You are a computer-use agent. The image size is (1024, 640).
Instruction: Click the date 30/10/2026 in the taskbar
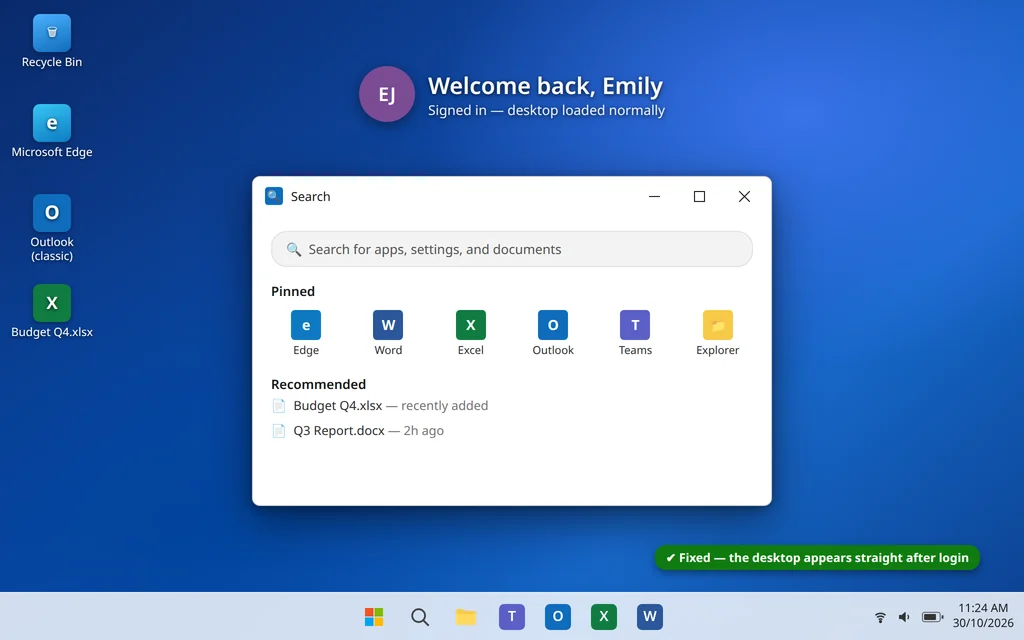point(983,623)
